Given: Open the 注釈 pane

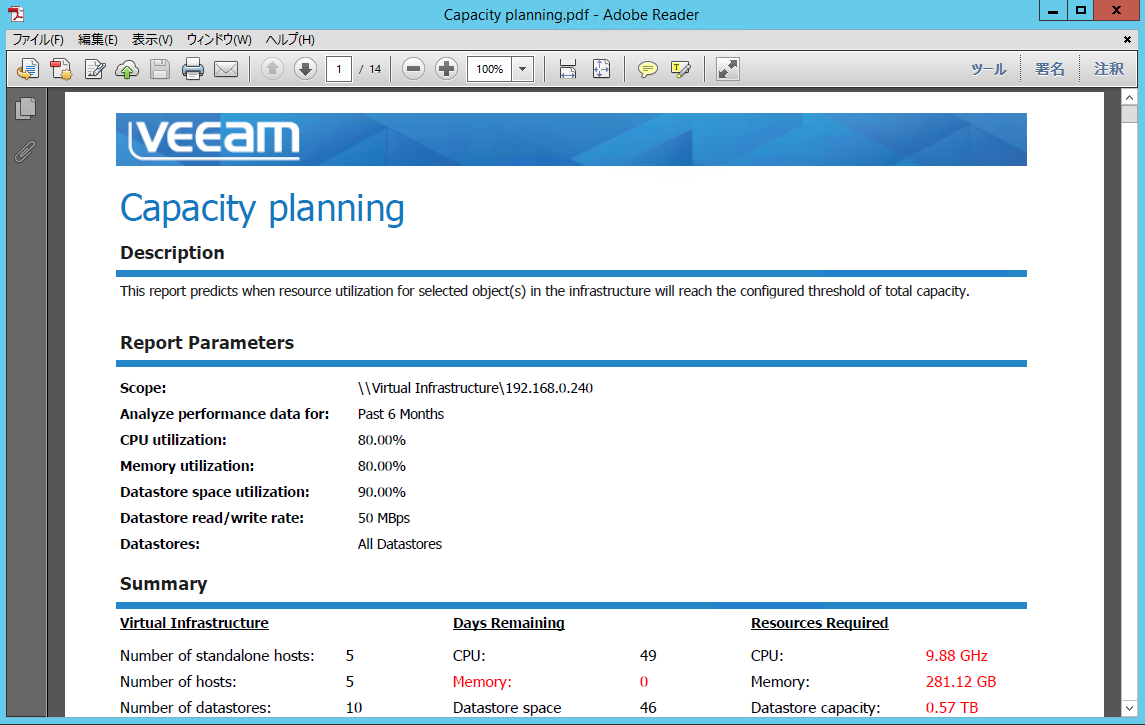Looking at the screenshot, I should [1108, 69].
